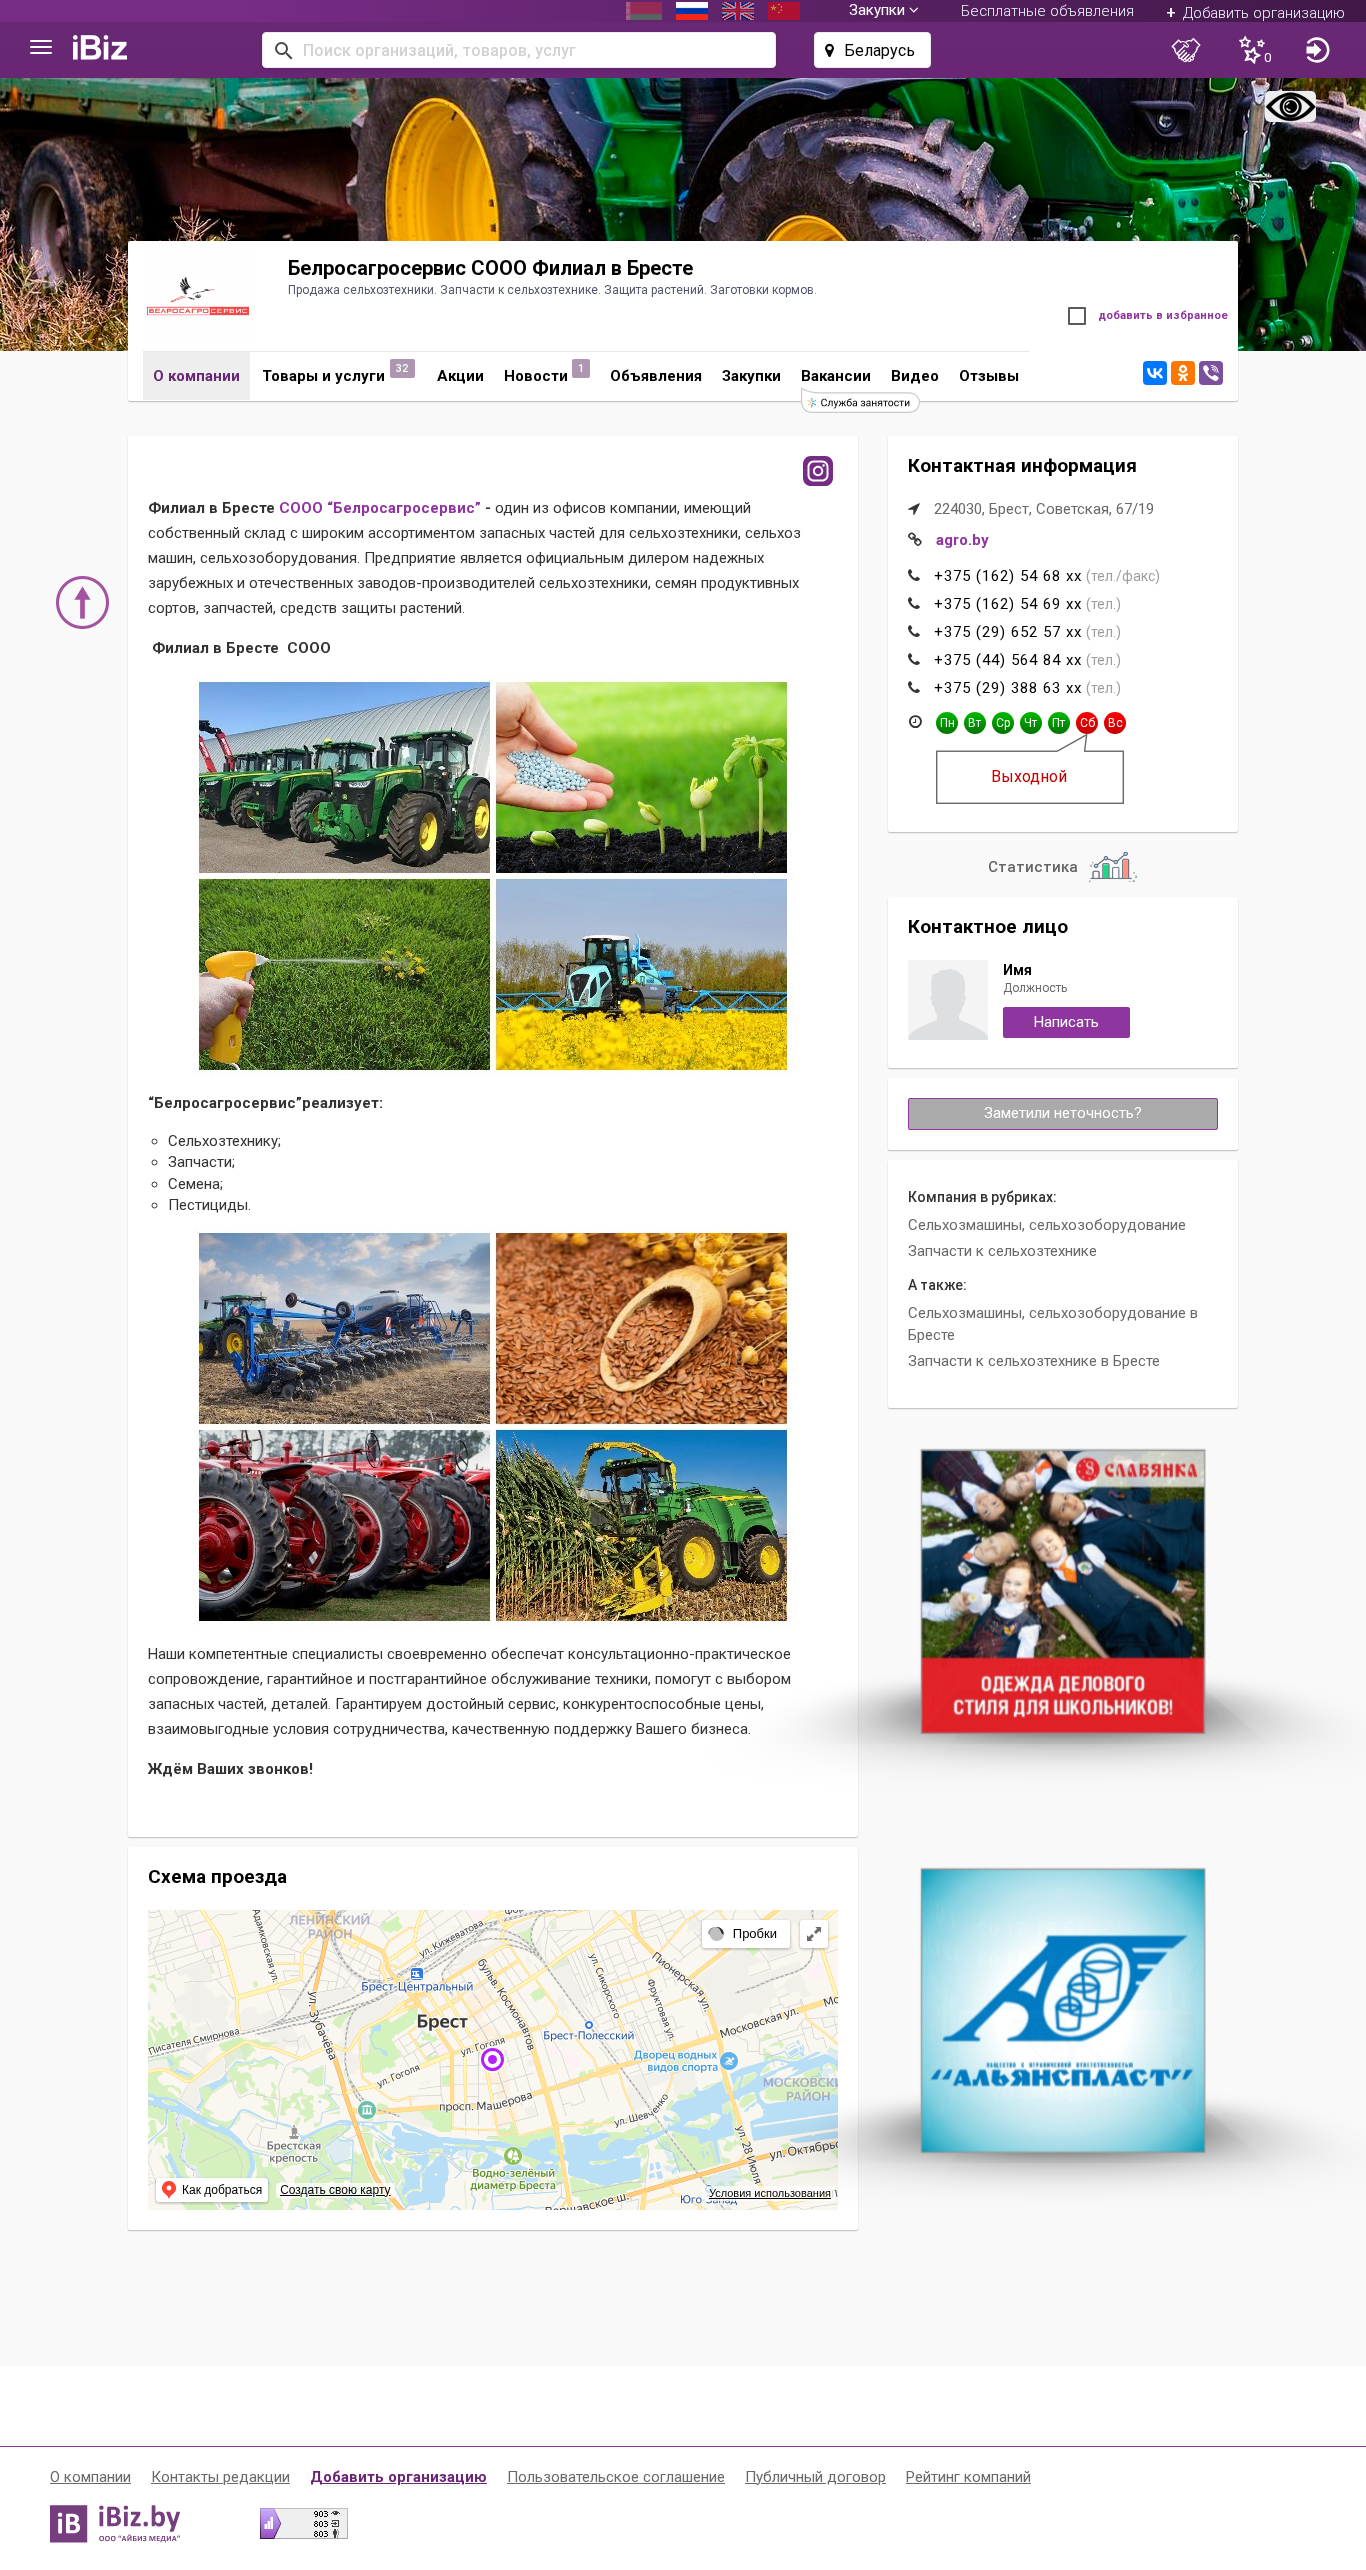Share via Odnoklassniki icon
The image size is (1366, 2570).
click(1183, 373)
